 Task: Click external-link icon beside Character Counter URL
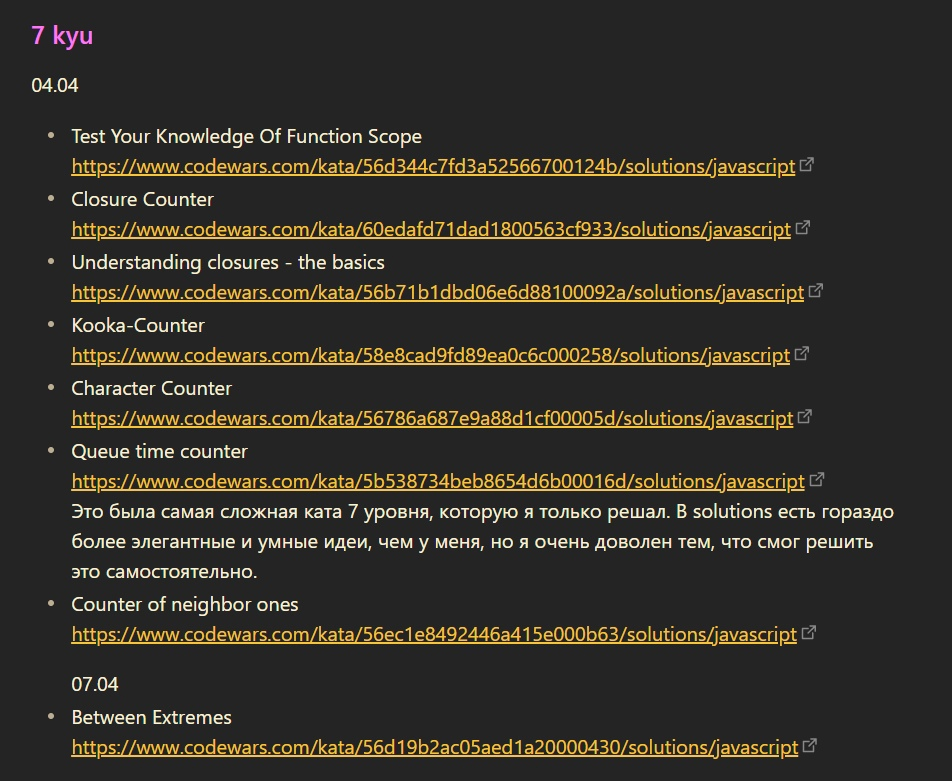(x=805, y=417)
